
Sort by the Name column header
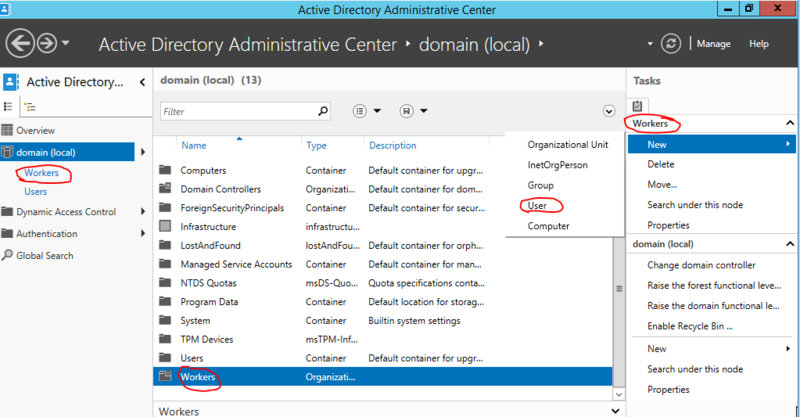(194, 145)
